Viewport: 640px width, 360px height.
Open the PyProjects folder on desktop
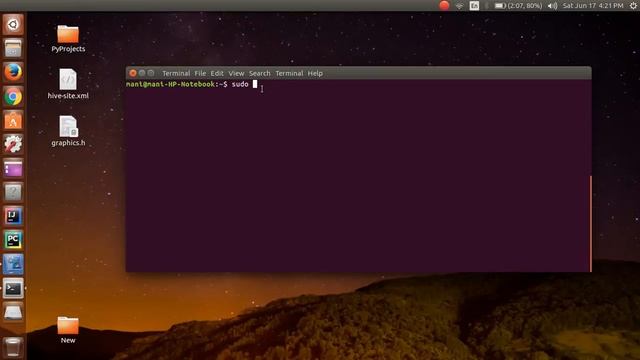coord(68,39)
